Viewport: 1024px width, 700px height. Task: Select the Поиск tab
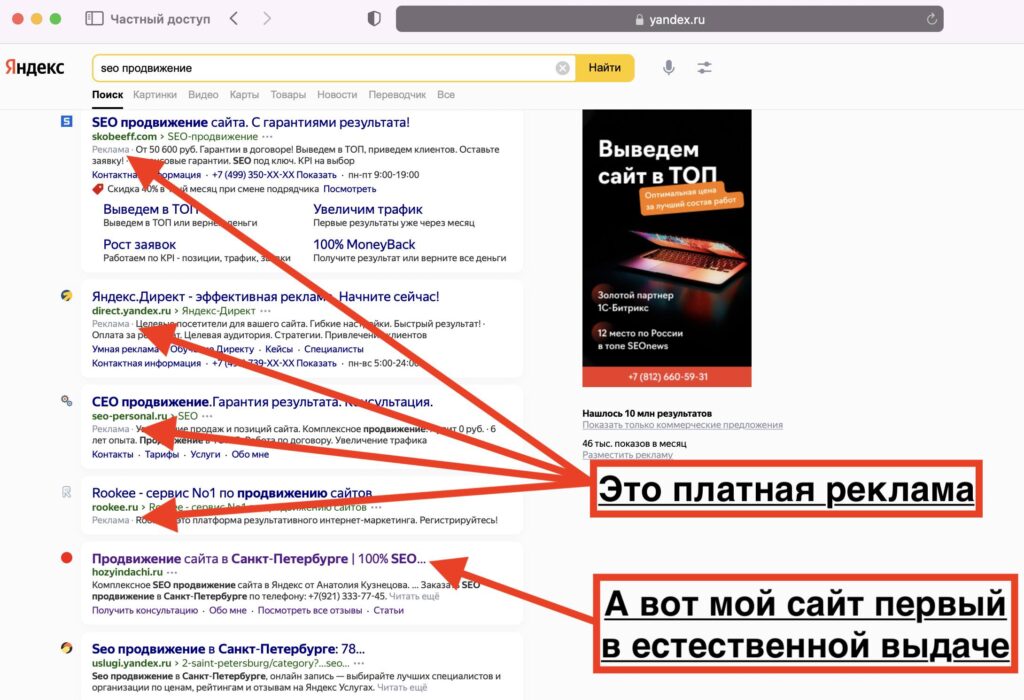point(107,95)
